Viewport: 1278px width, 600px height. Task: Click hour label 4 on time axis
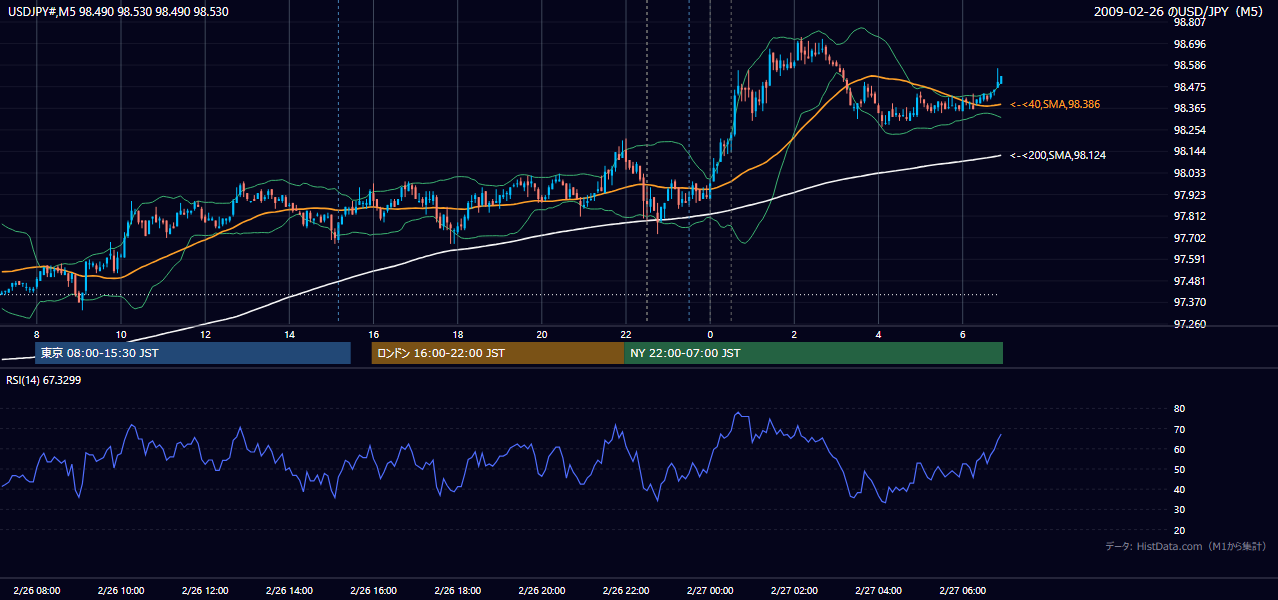pos(878,334)
